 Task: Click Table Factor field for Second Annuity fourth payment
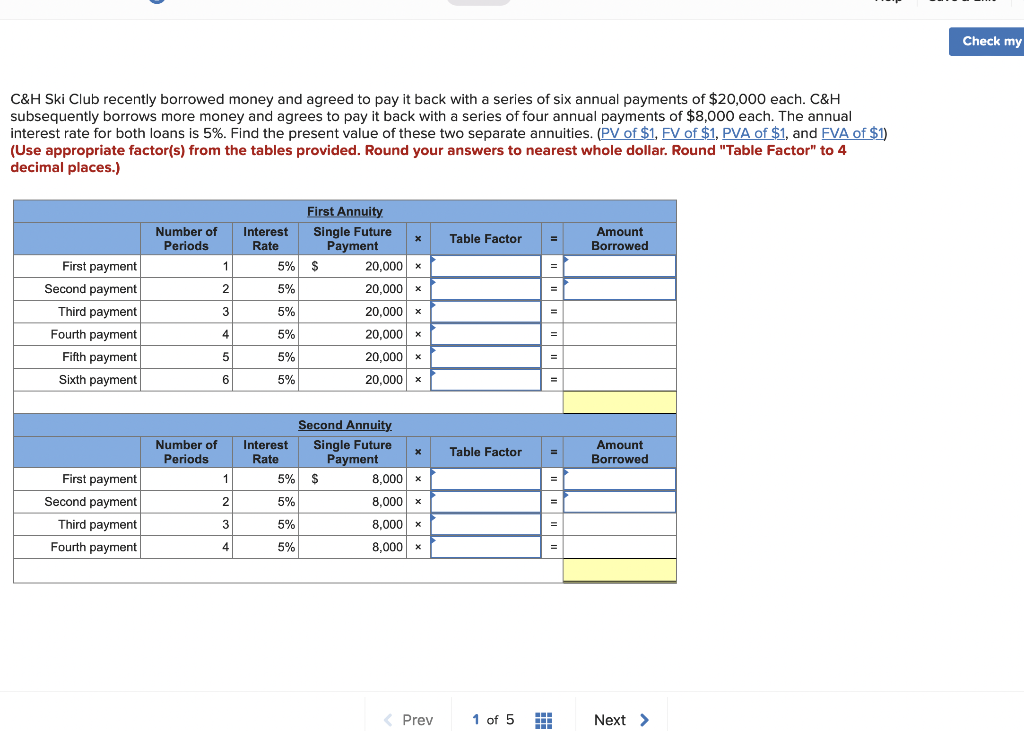tap(486, 547)
